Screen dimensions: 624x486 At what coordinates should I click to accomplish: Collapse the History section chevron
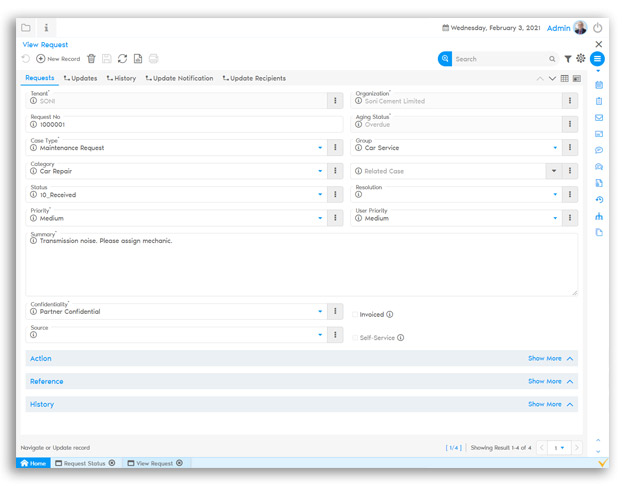(x=570, y=405)
